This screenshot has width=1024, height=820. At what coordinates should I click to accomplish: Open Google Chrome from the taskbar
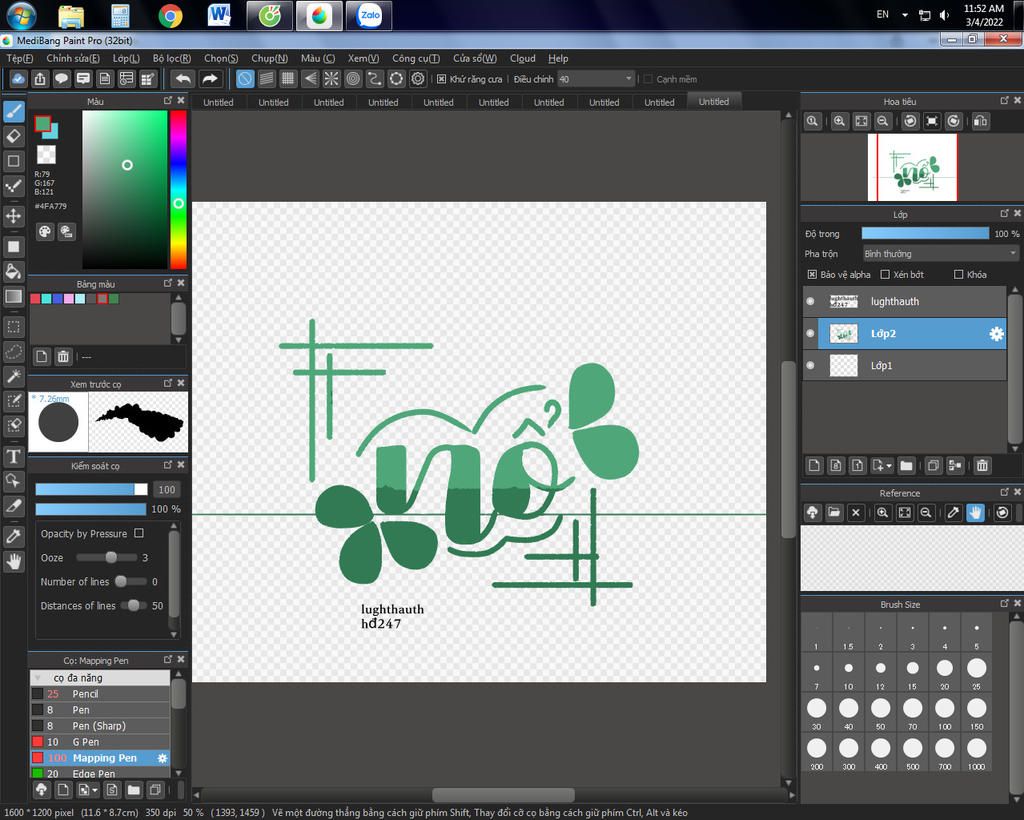170,16
